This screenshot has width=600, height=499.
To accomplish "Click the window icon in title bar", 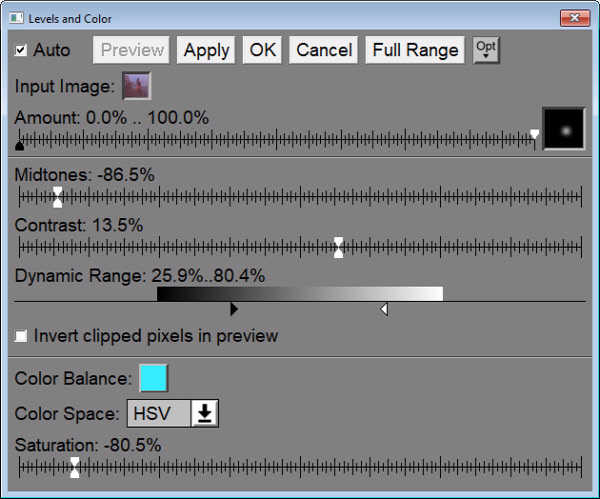I will click(17, 18).
